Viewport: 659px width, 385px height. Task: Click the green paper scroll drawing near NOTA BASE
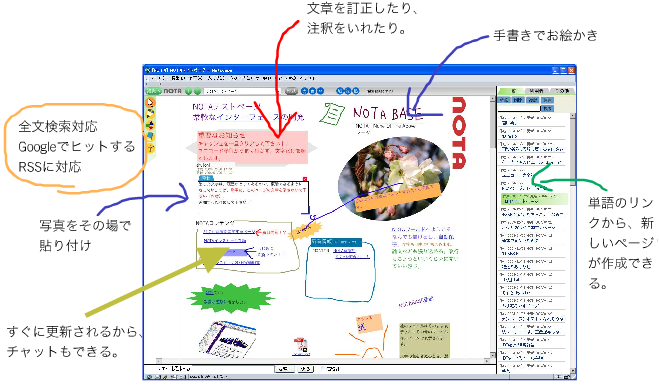pos(332,113)
